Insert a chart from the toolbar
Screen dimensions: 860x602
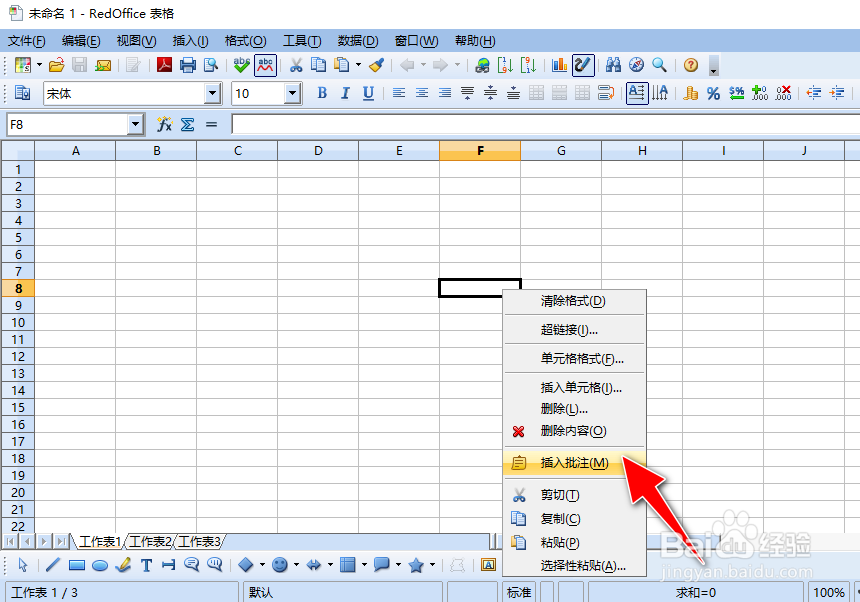pos(558,65)
